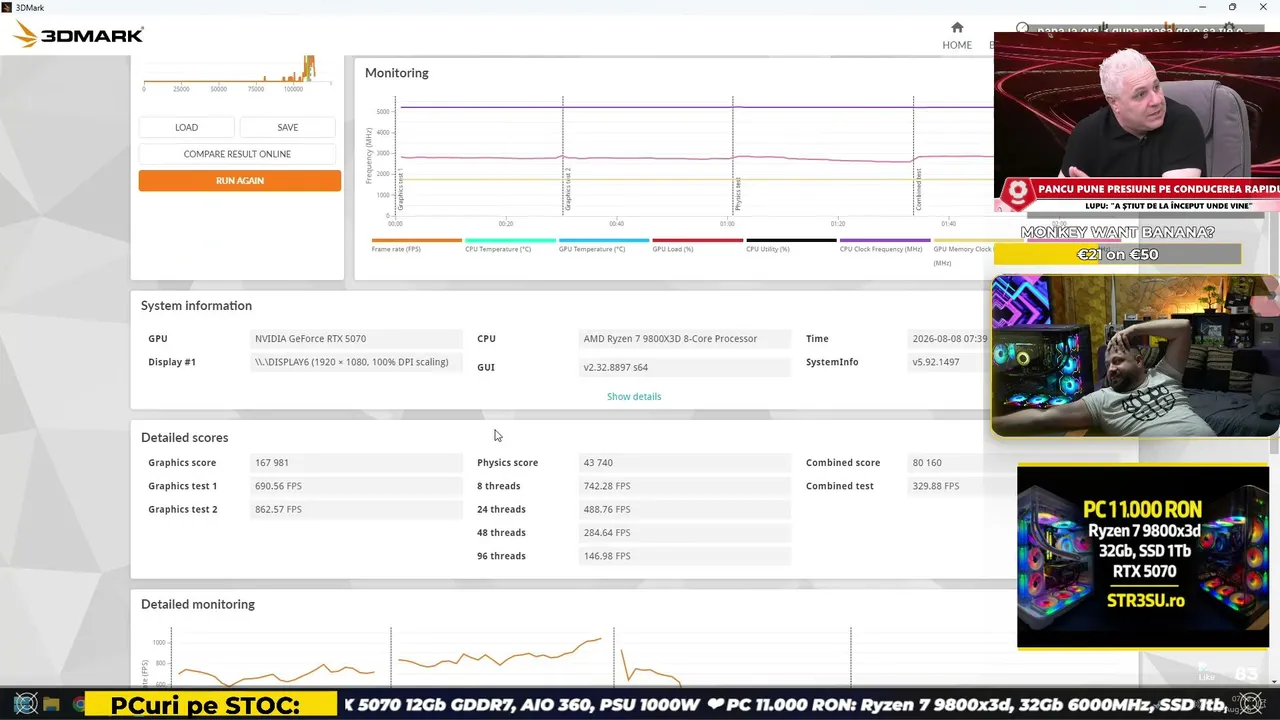The height and width of the screenshot is (720, 1280).
Task: Open the Show details link
Action: (634, 397)
